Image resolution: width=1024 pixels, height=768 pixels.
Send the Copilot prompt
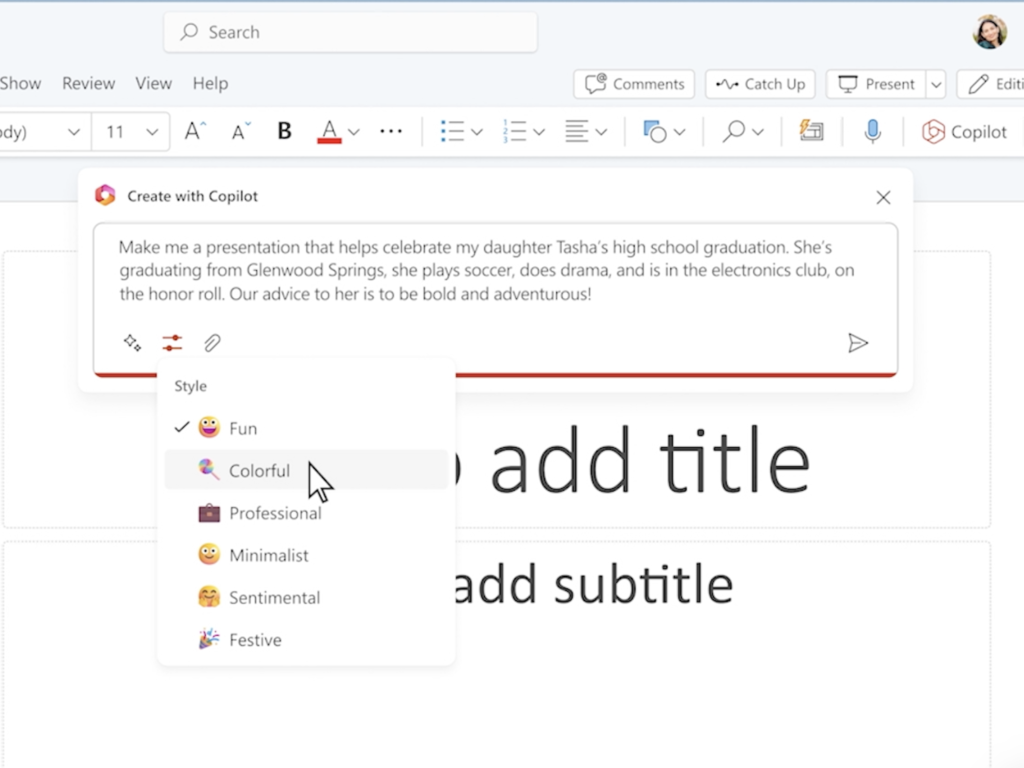point(857,343)
